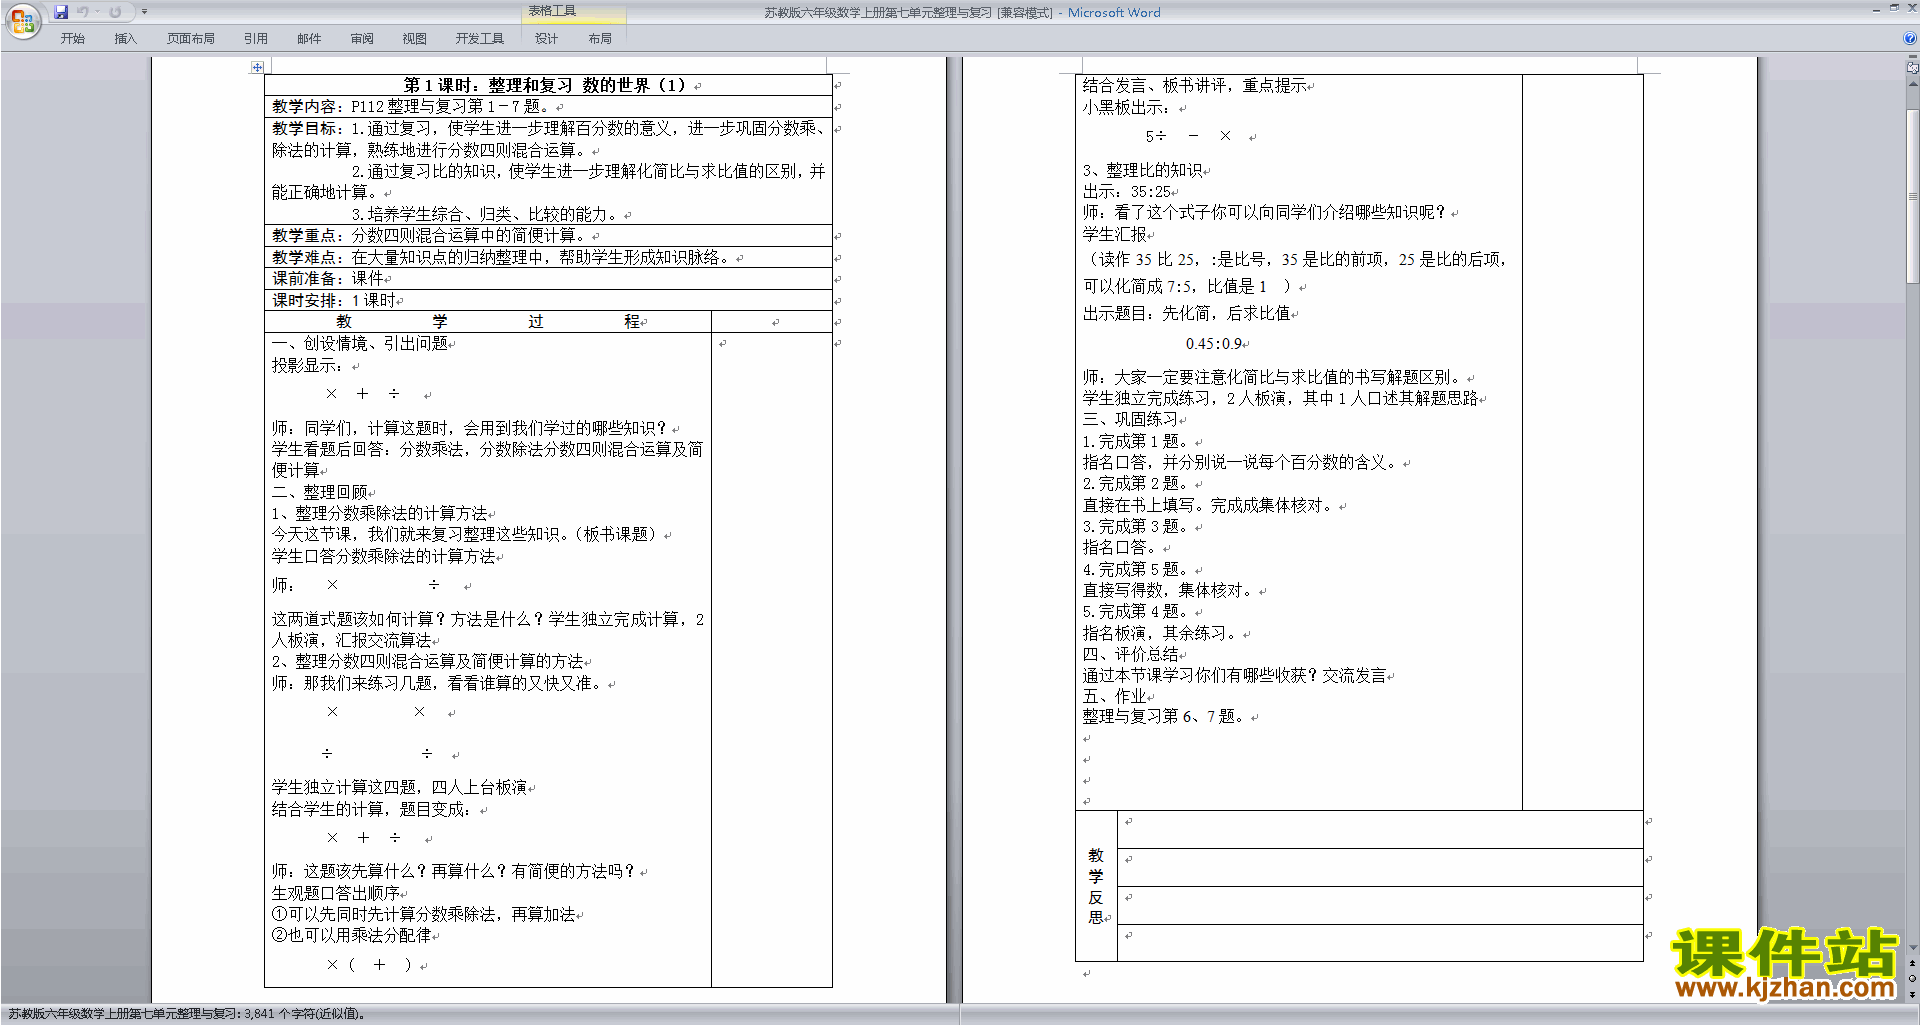Screen dimensions: 1920x1025
Task: Undo the last action
Action: tap(83, 12)
